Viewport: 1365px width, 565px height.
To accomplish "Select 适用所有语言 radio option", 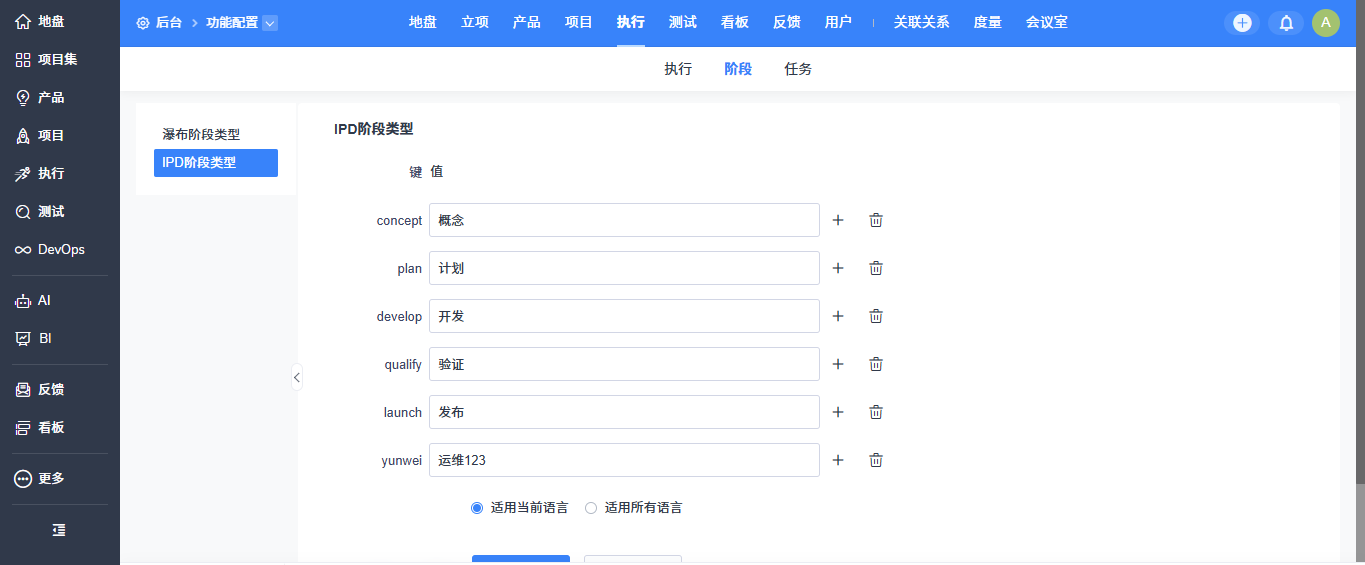I will [x=591, y=508].
